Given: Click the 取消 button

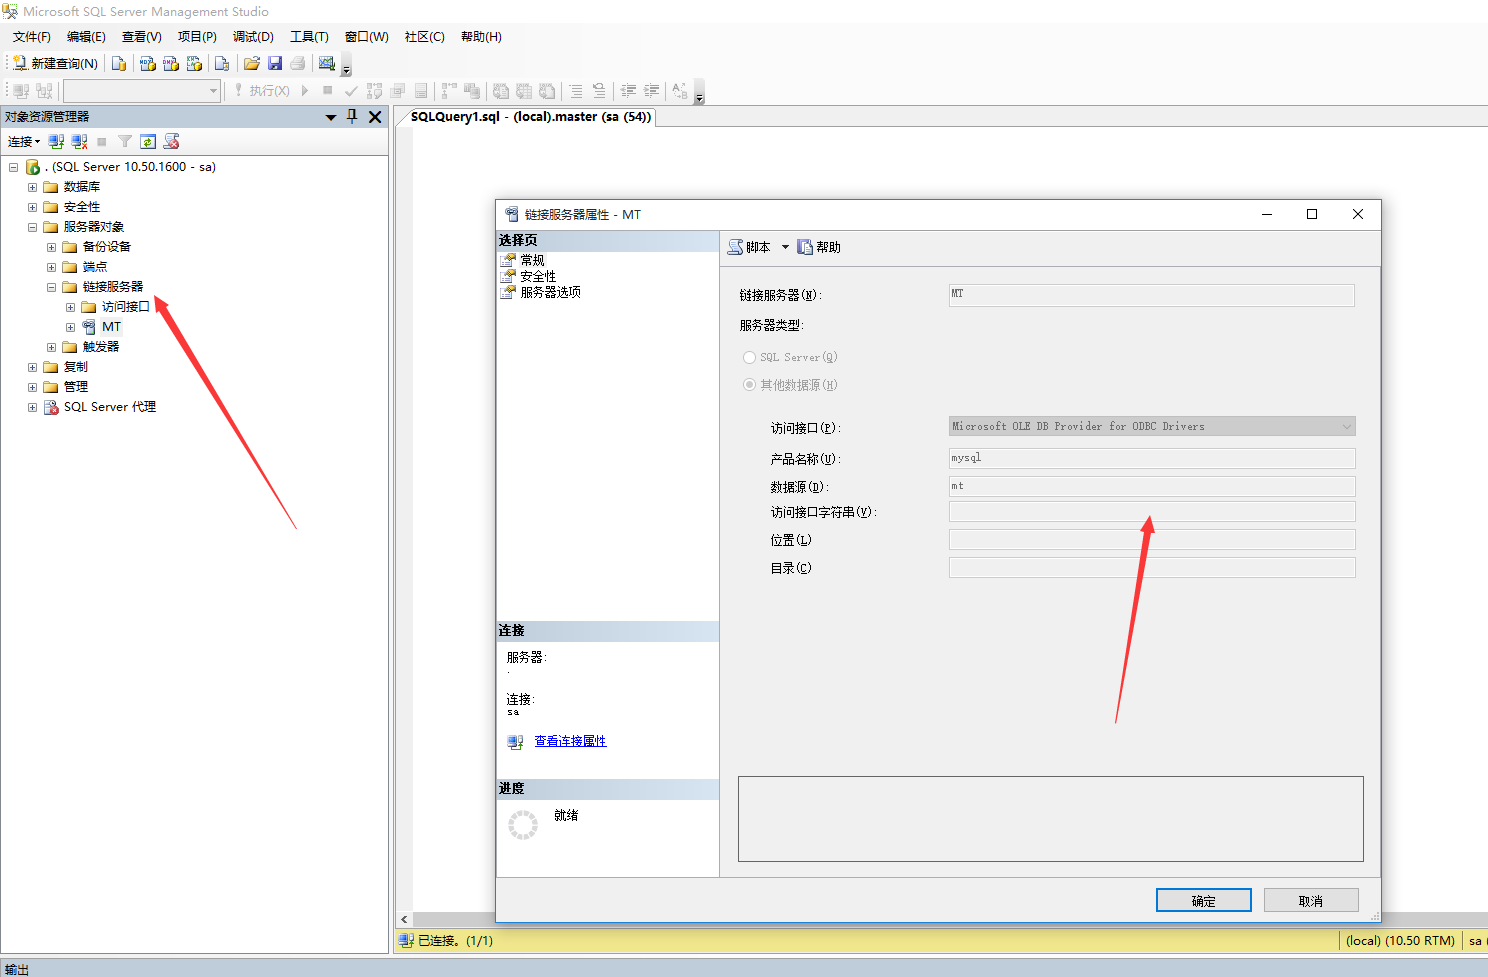Looking at the screenshot, I should coord(1311,900).
